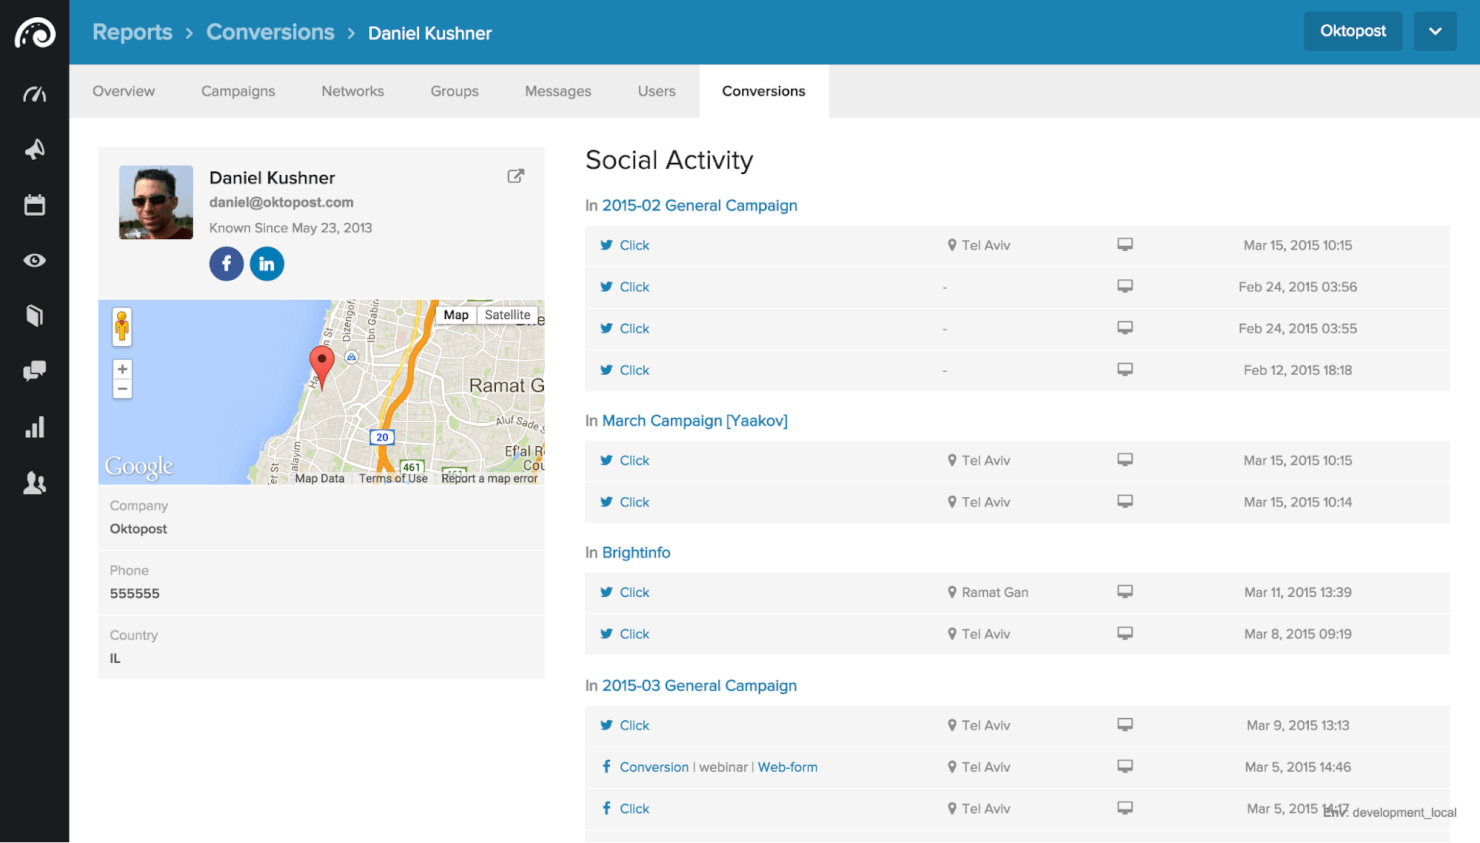Open the account dropdown chevron
The width and height of the screenshot is (1480, 843).
click(1435, 31)
